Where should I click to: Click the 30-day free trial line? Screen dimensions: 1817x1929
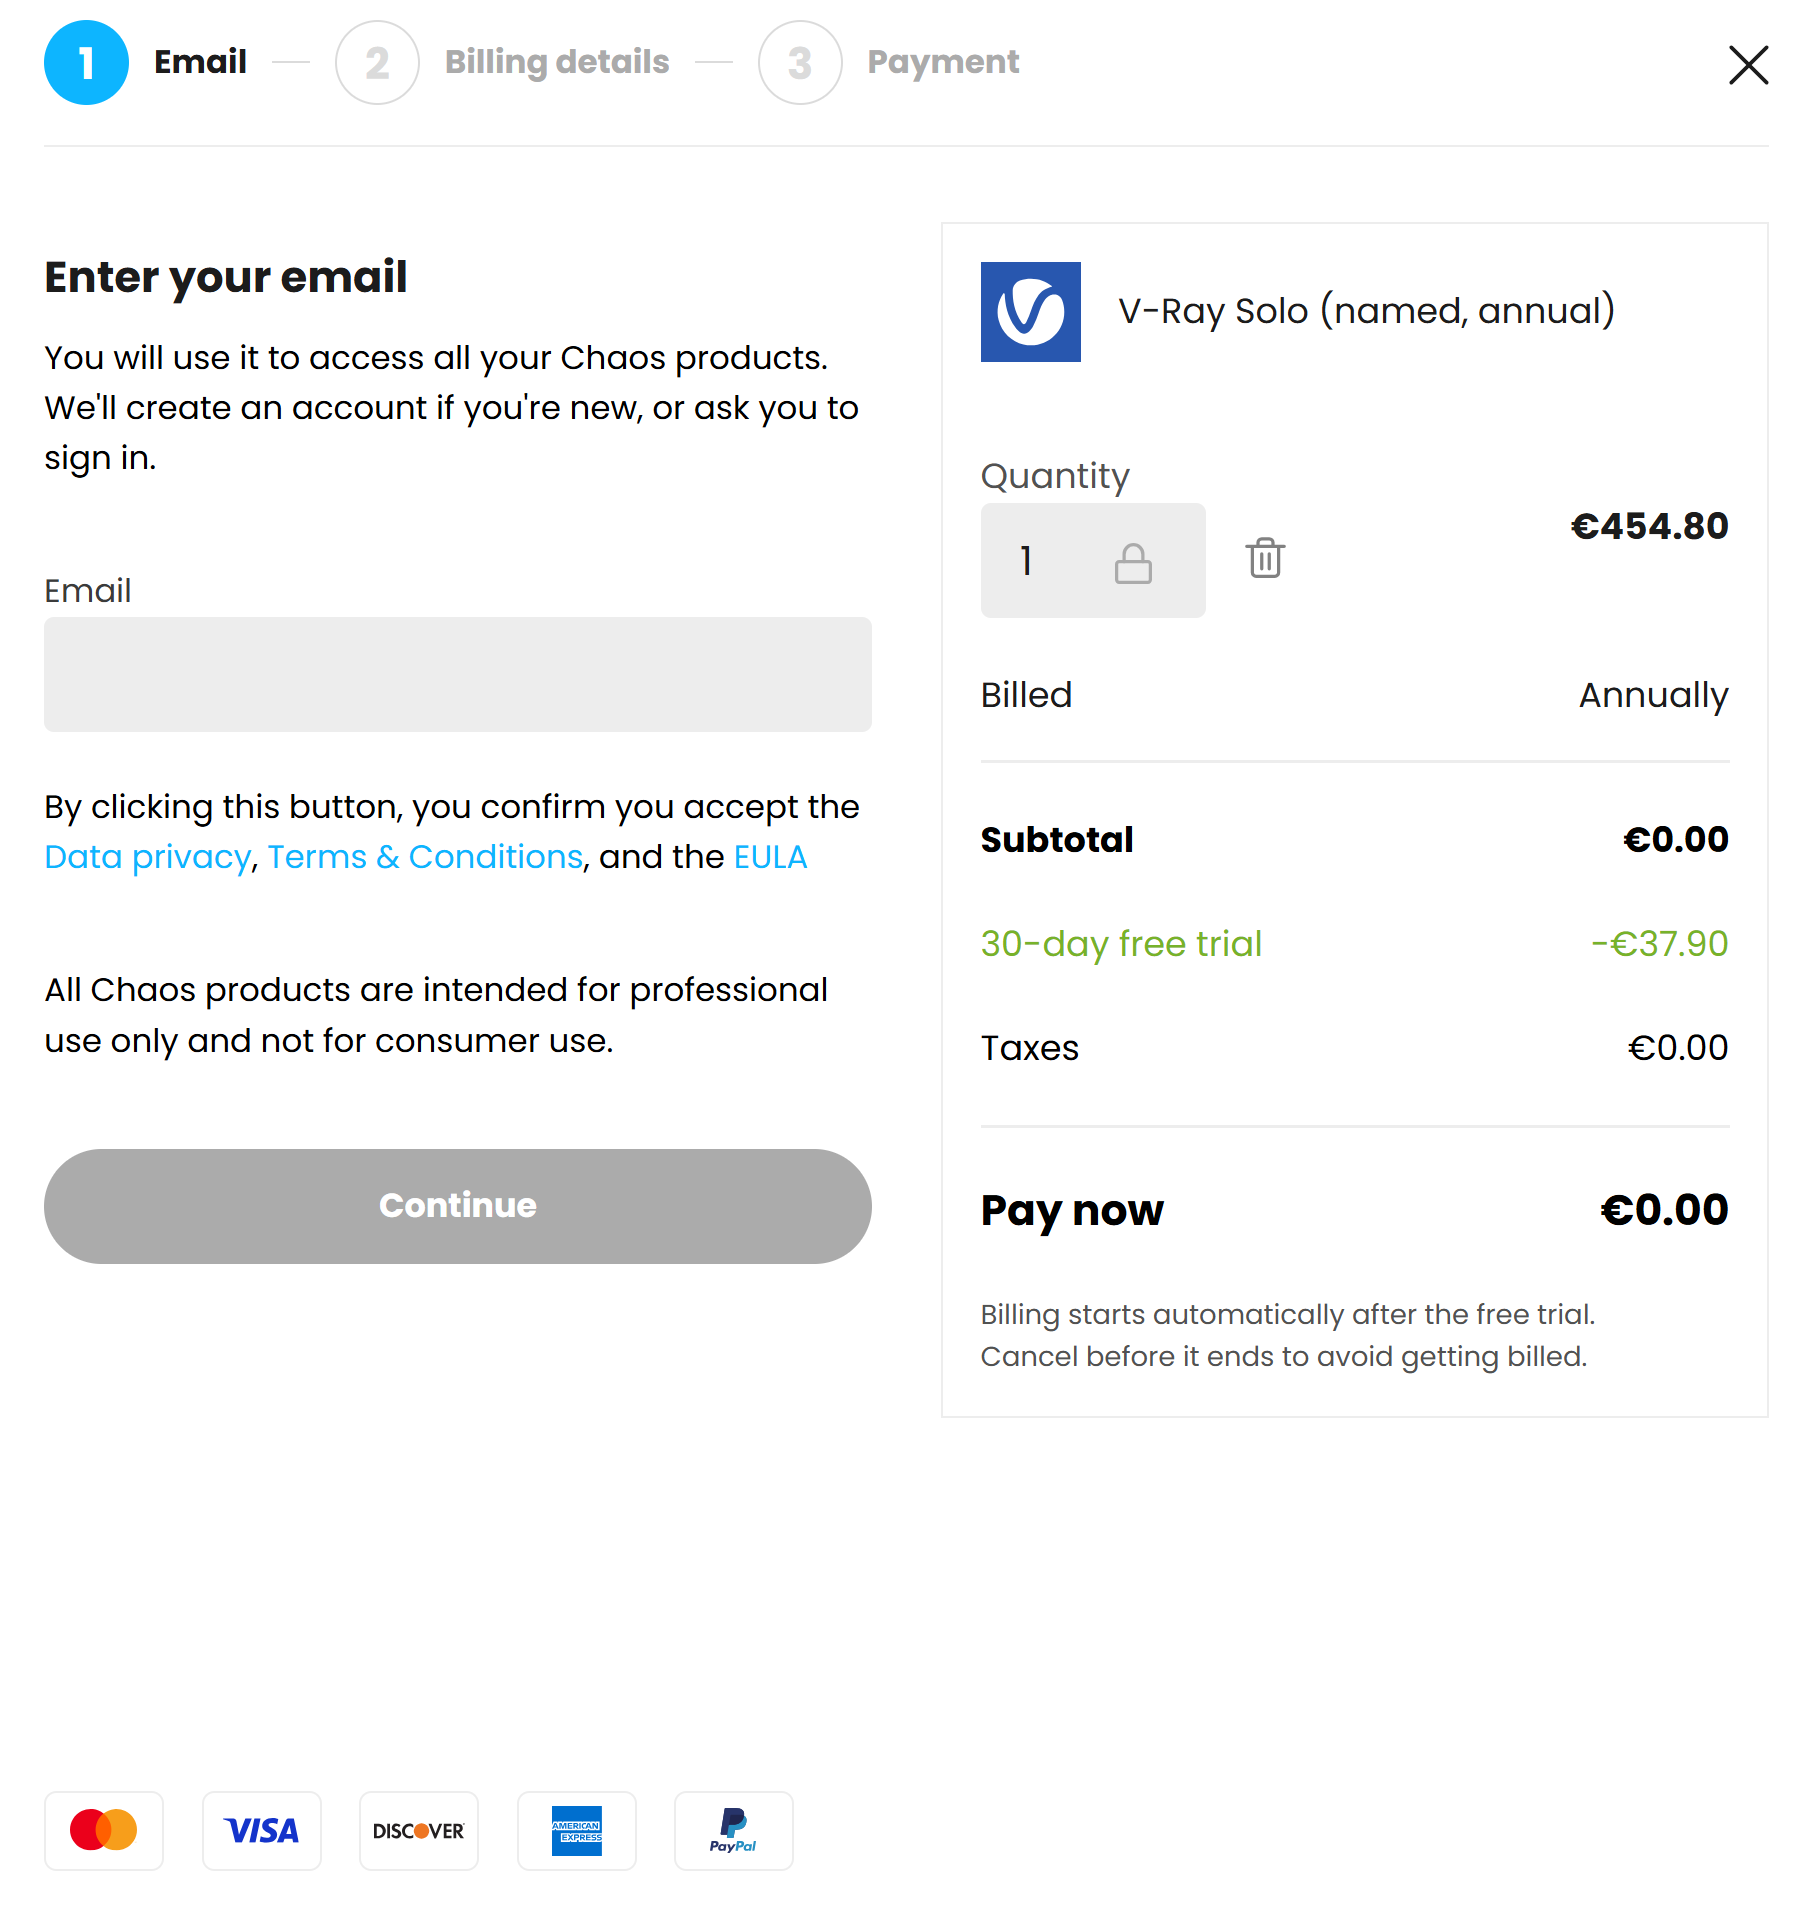pyautogui.click(x=1354, y=944)
